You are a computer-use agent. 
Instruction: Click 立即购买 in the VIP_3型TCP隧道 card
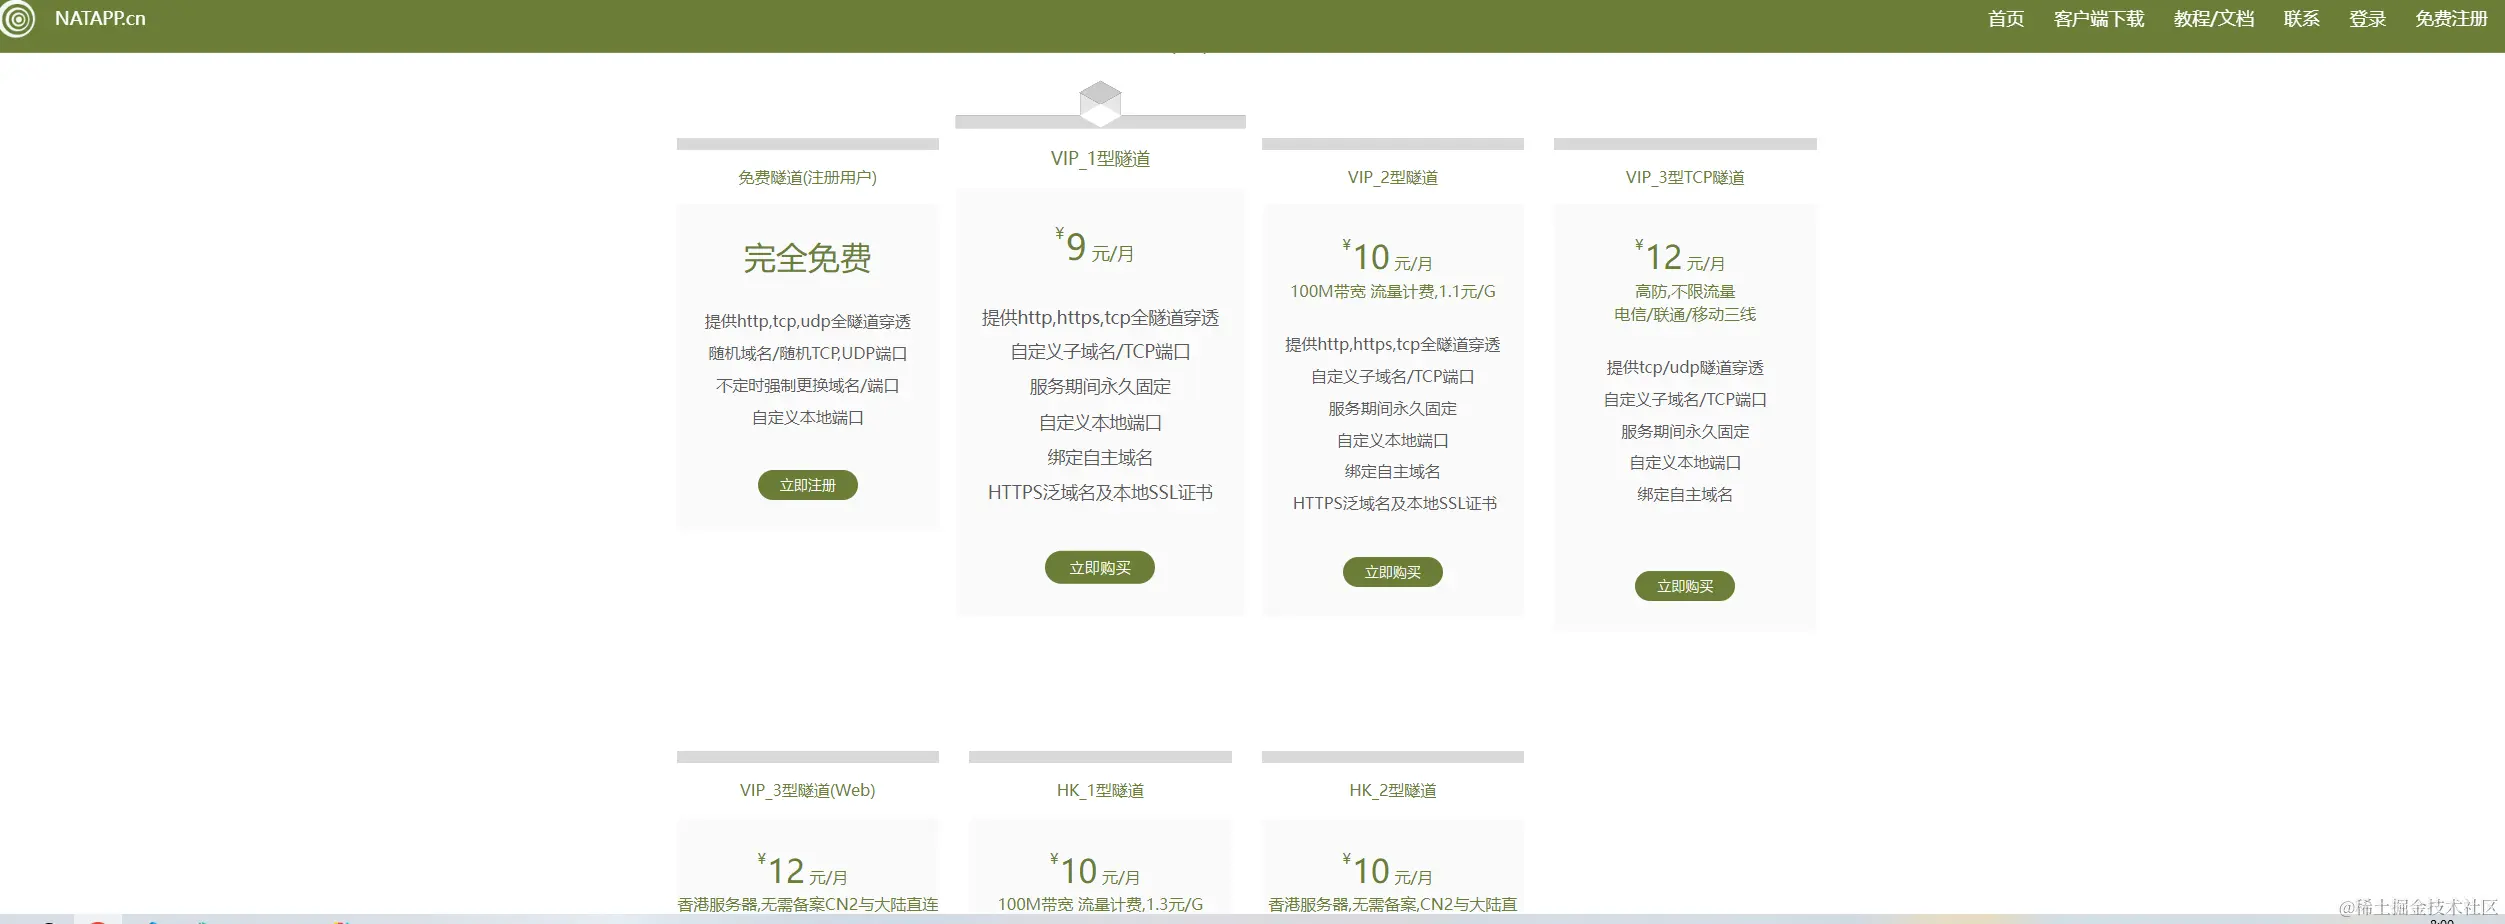pos(1685,586)
